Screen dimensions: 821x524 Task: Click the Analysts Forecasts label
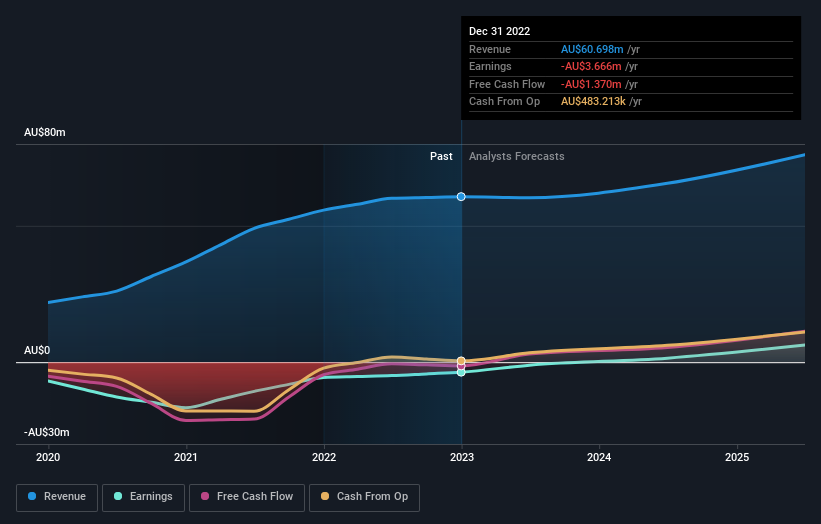tap(517, 156)
